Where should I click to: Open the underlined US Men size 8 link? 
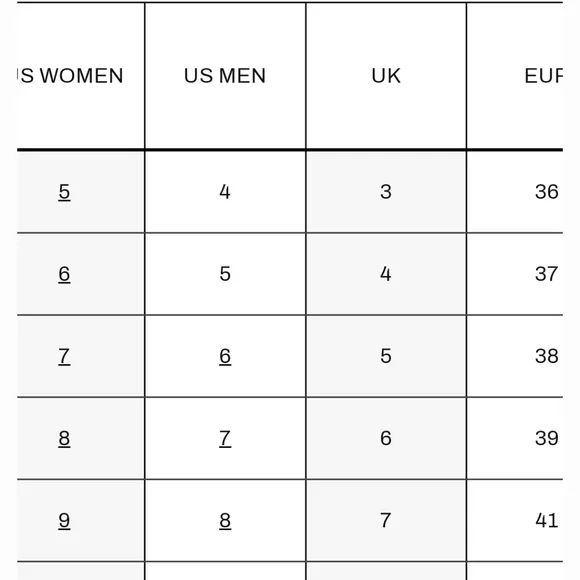click(225, 520)
